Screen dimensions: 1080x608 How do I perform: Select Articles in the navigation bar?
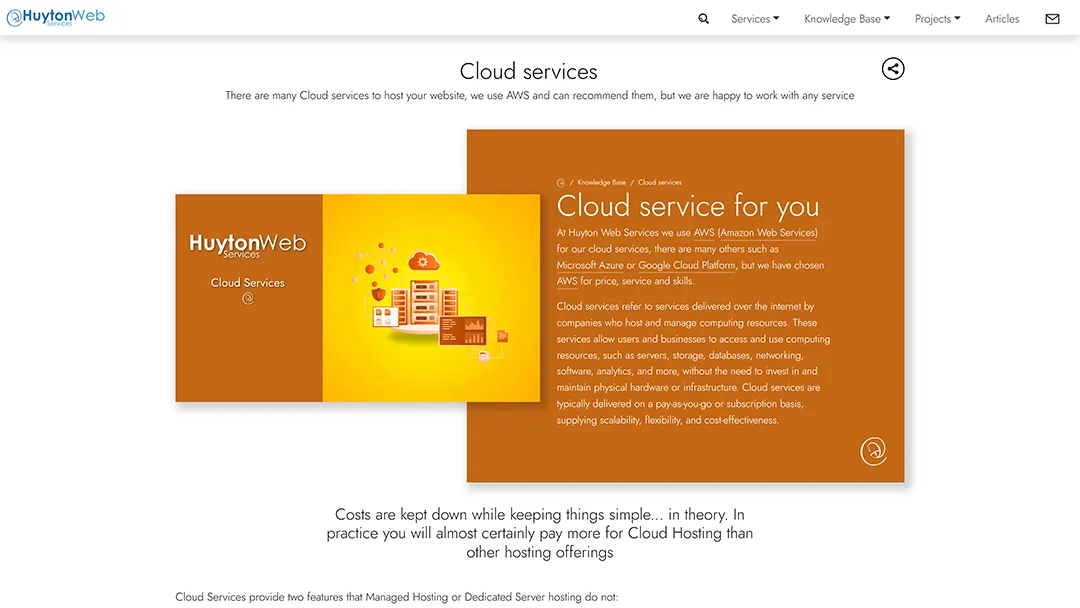1002,18
